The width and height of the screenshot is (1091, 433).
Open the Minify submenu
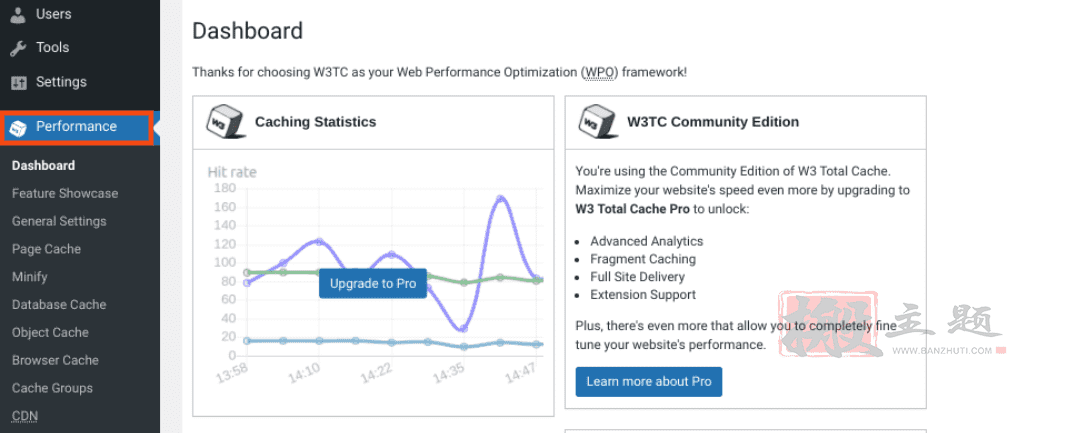[x=29, y=277]
